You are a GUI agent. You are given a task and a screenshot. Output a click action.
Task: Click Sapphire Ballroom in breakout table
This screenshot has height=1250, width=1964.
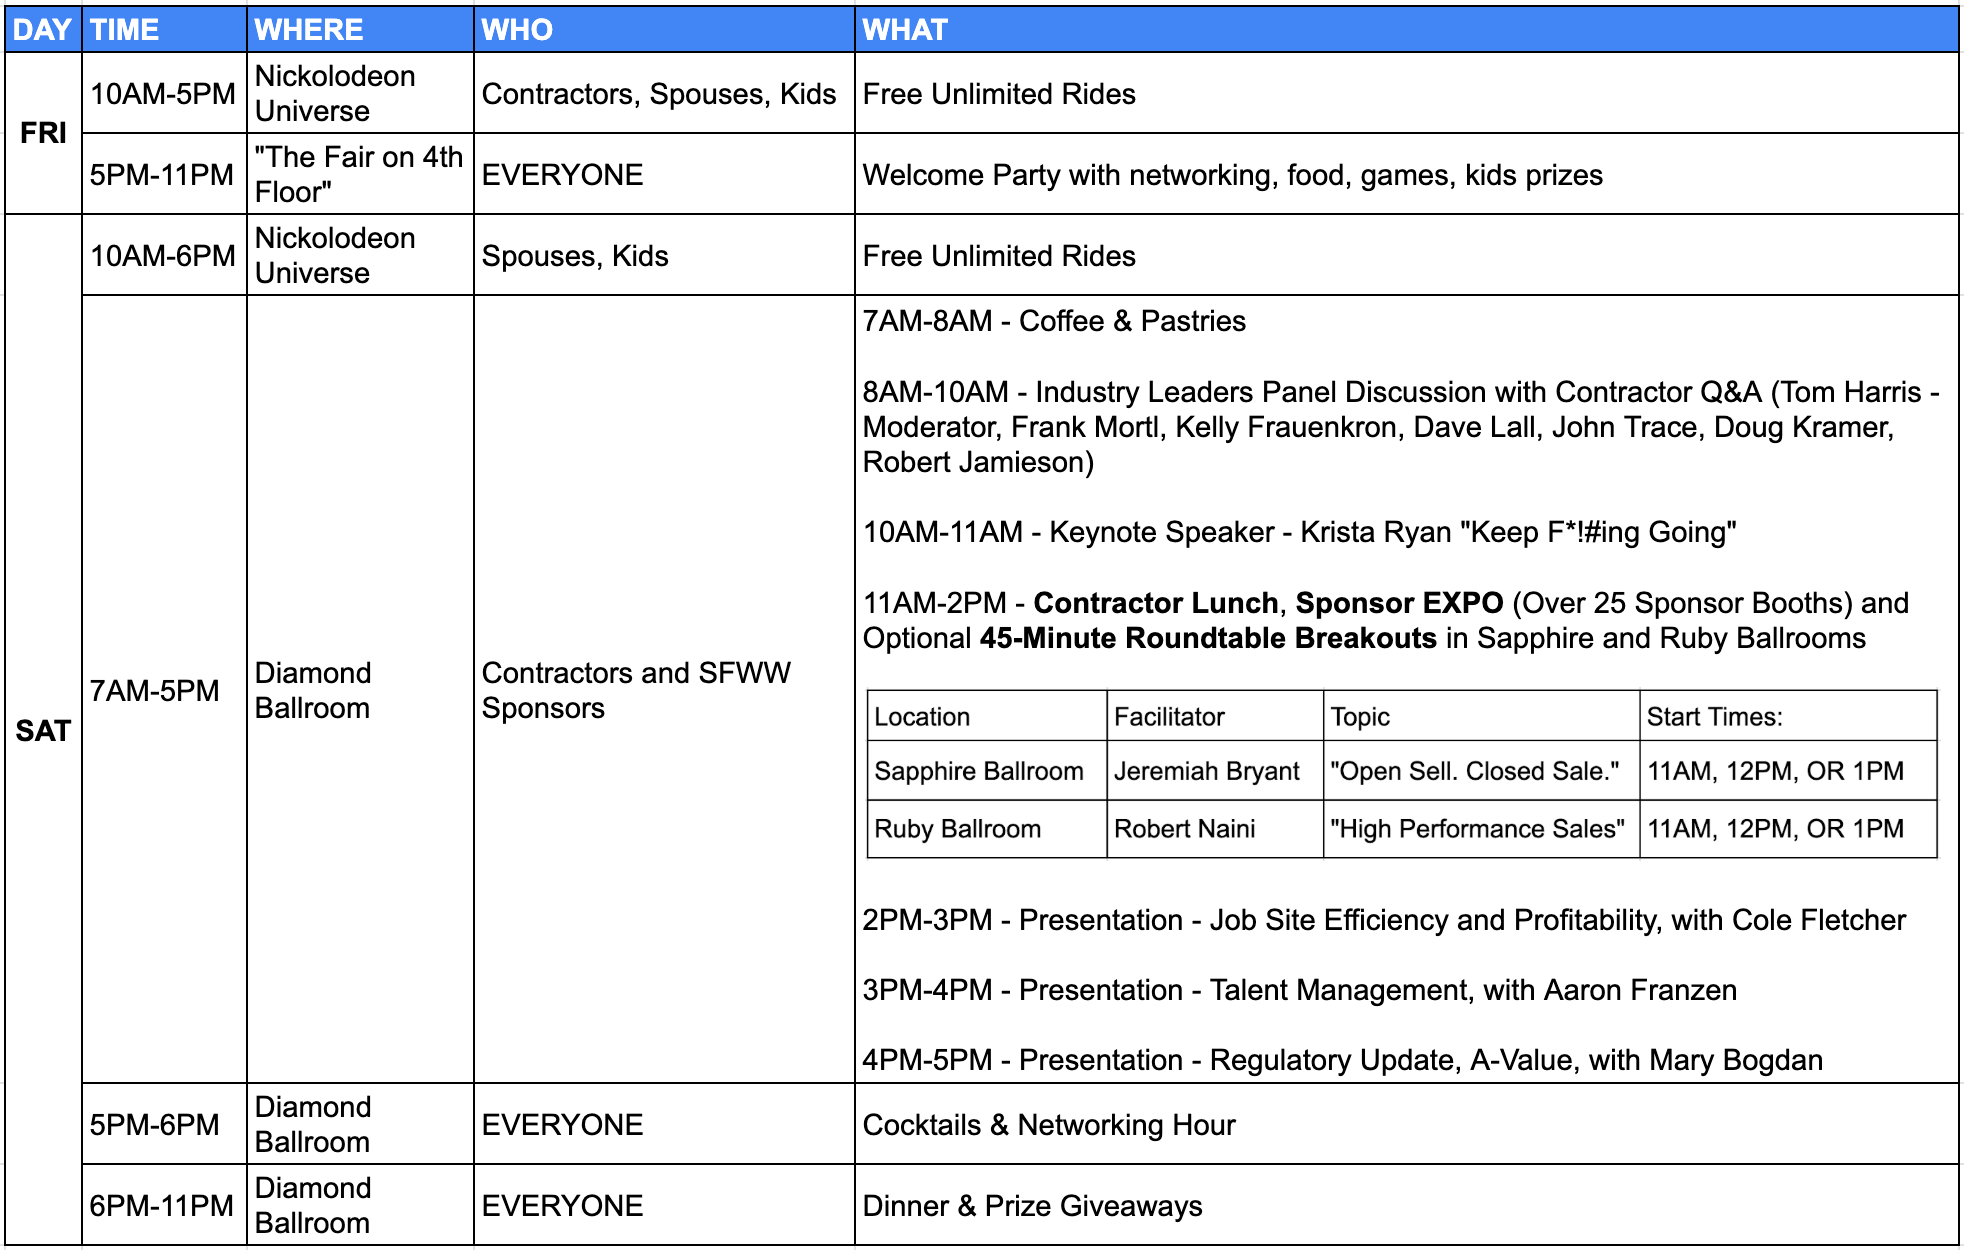click(979, 771)
